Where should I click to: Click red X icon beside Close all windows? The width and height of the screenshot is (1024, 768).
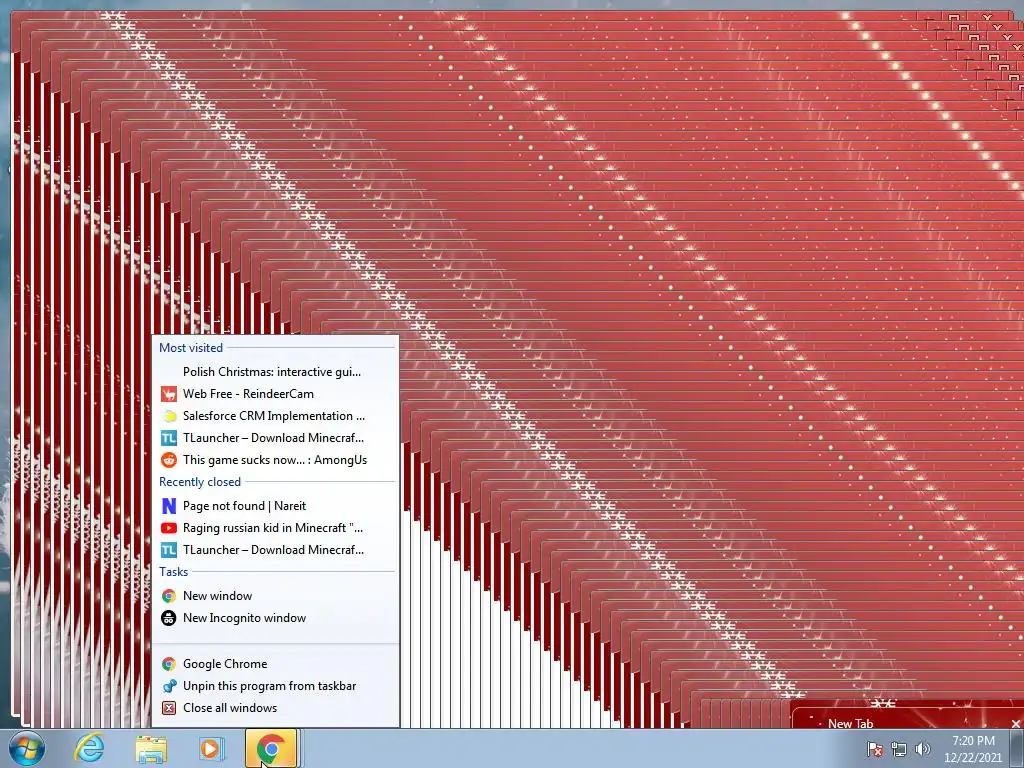click(168, 709)
